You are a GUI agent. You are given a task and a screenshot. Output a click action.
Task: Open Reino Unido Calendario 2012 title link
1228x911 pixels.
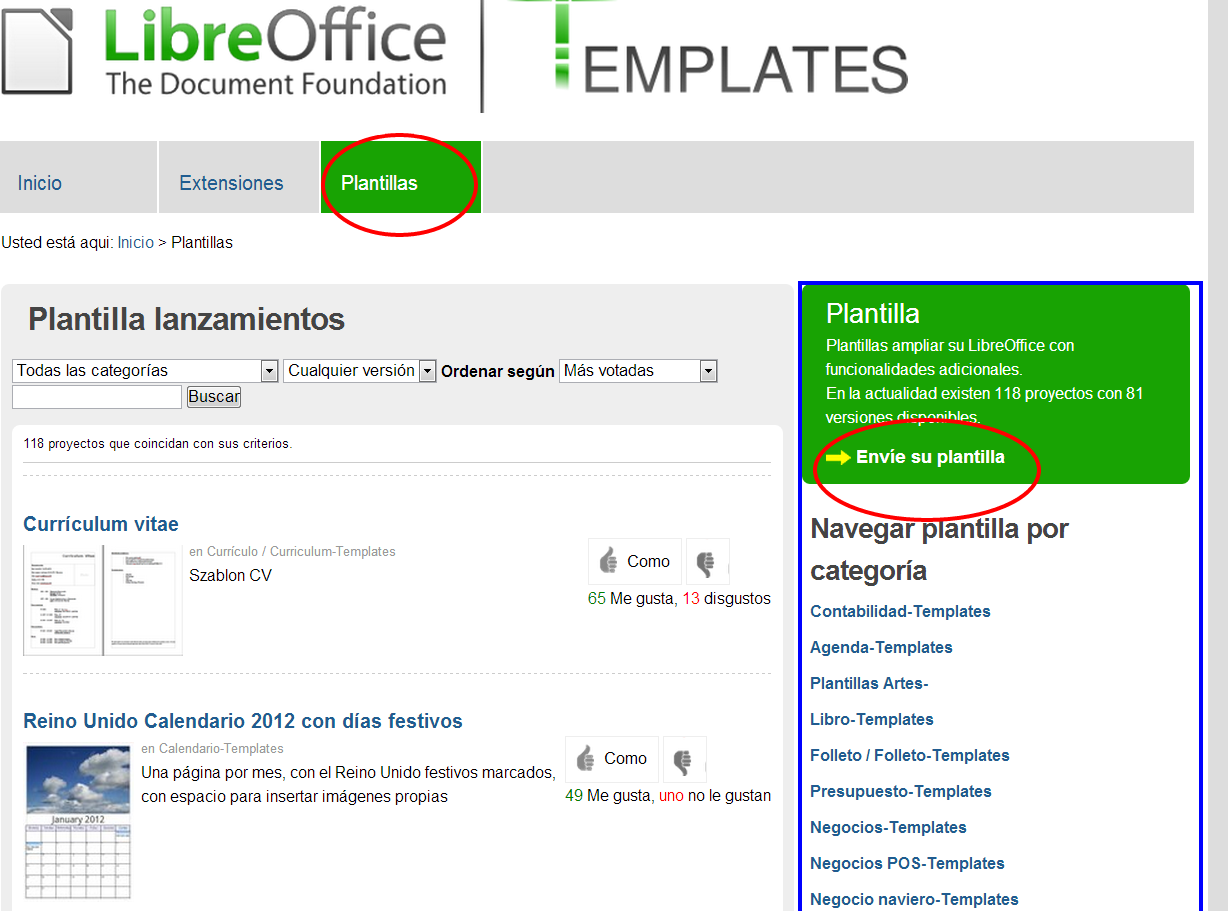click(243, 721)
